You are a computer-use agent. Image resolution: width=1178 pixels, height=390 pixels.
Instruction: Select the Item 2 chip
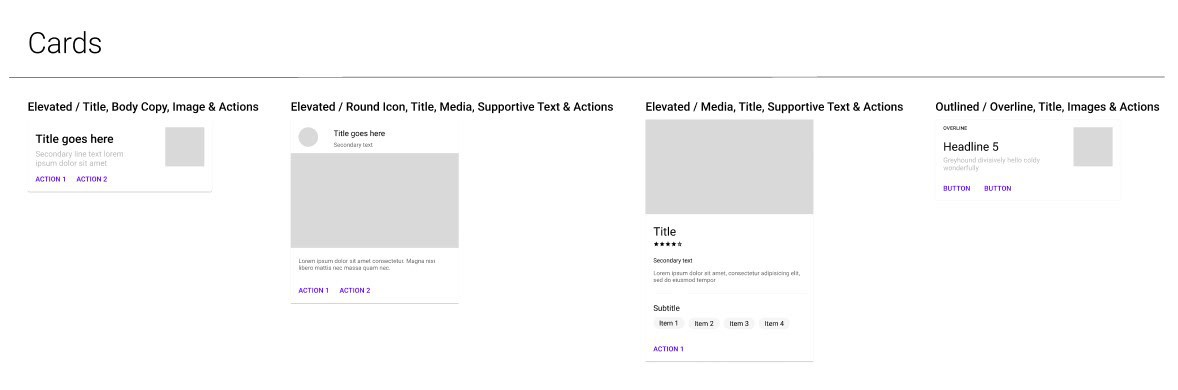704,324
